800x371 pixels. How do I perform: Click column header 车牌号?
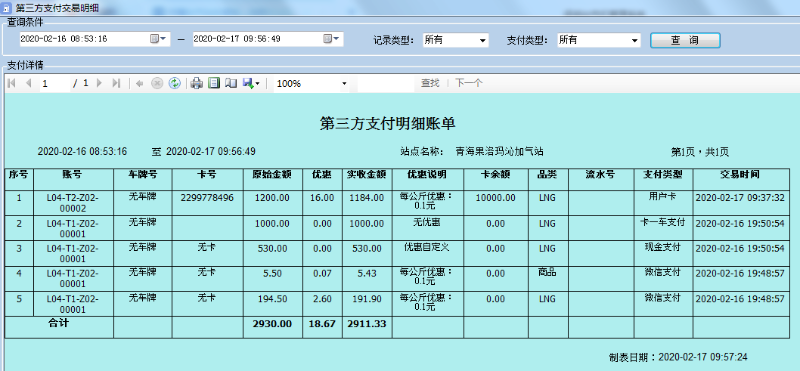[x=142, y=175]
